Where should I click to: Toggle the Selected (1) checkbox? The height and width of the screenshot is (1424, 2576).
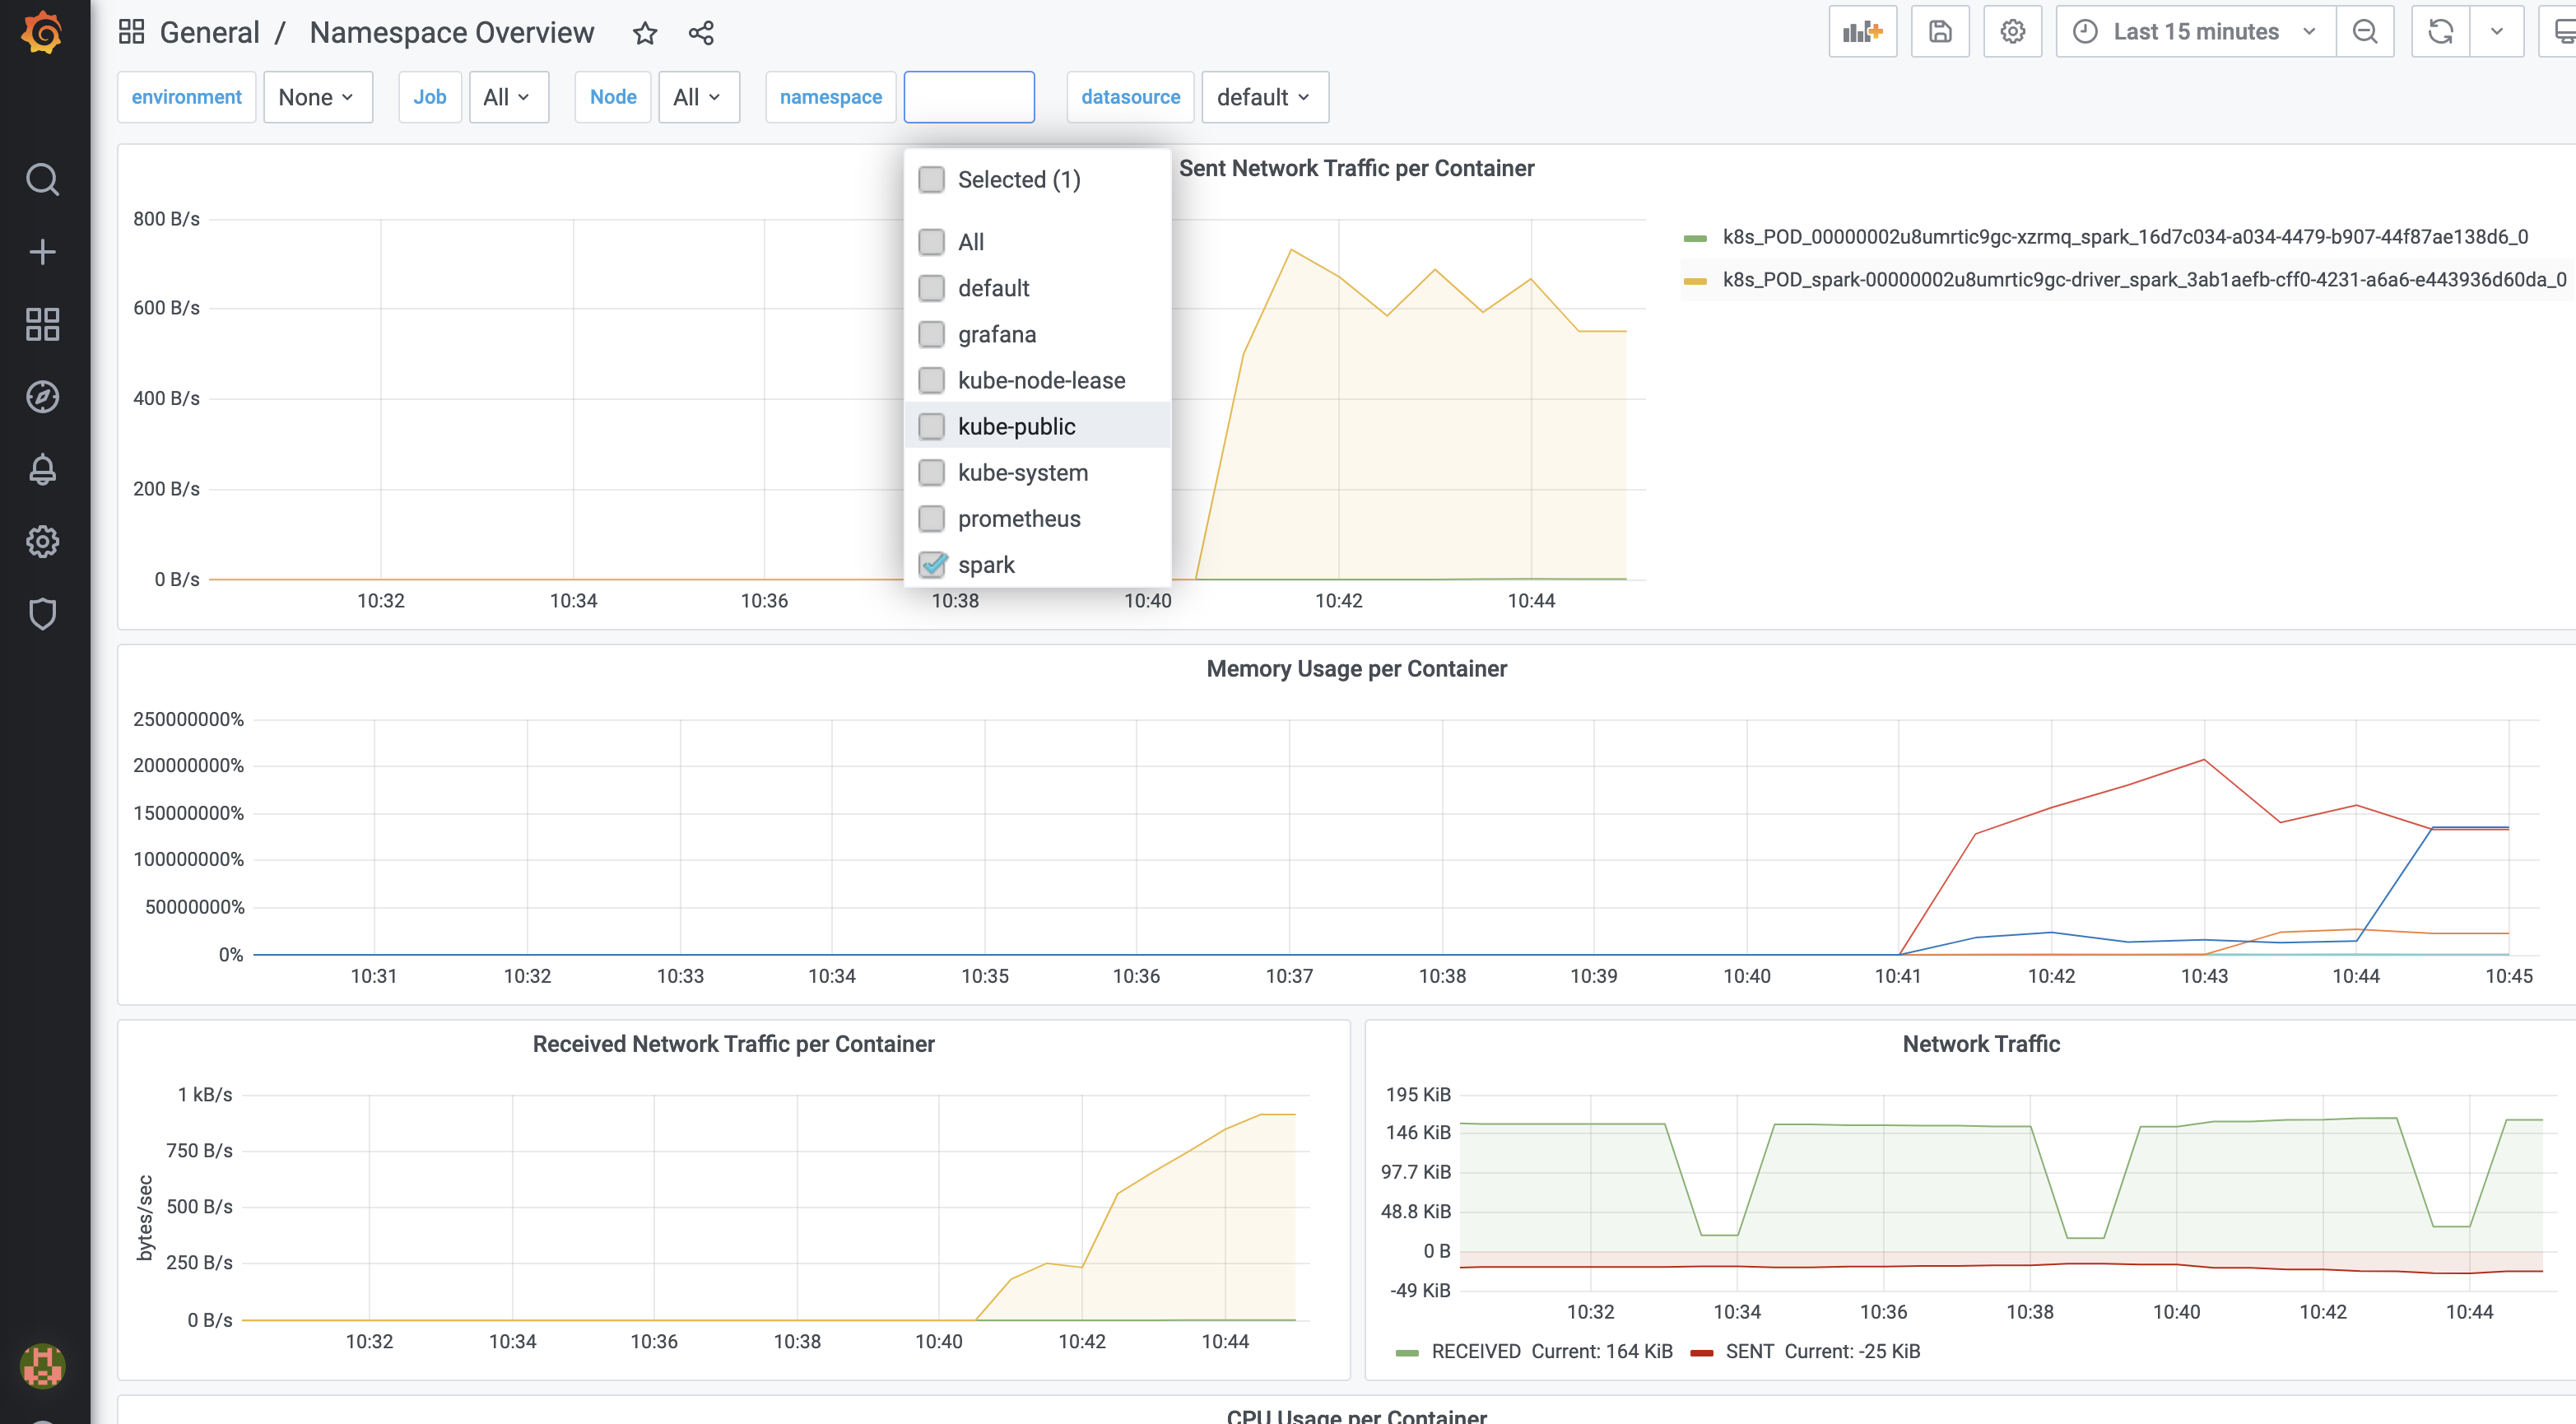tap(931, 179)
